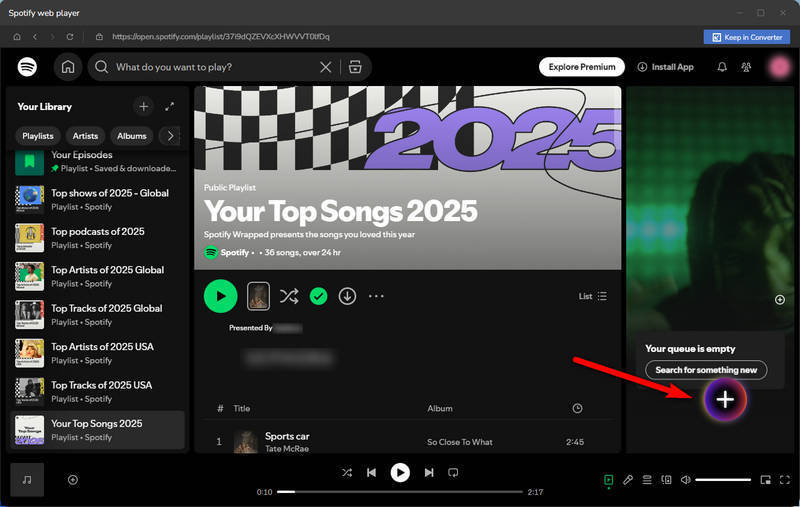Show more library filters chevron
Image resolution: width=800 pixels, height=507 pixels.
170,136
